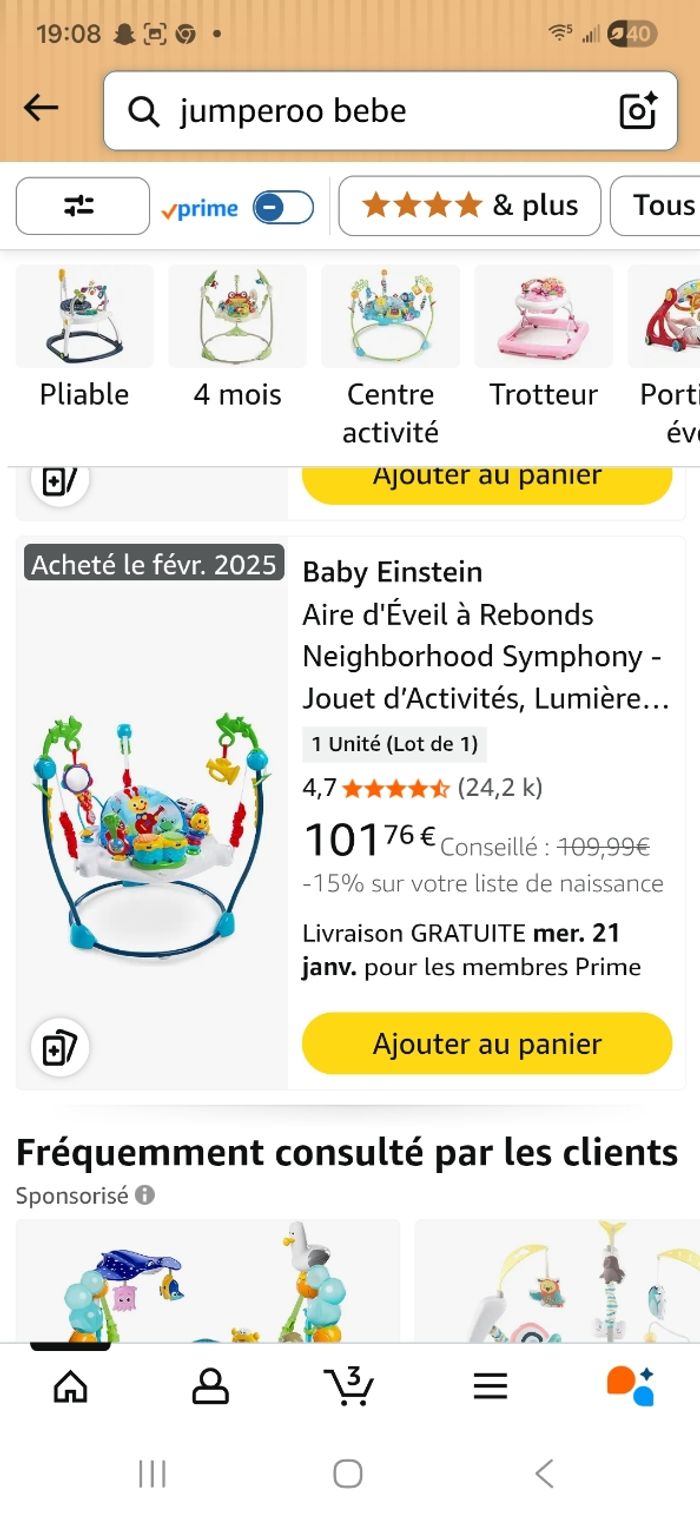
Task: Add Baby Einstein jumper to cart
Action: tap(487, 1043)
